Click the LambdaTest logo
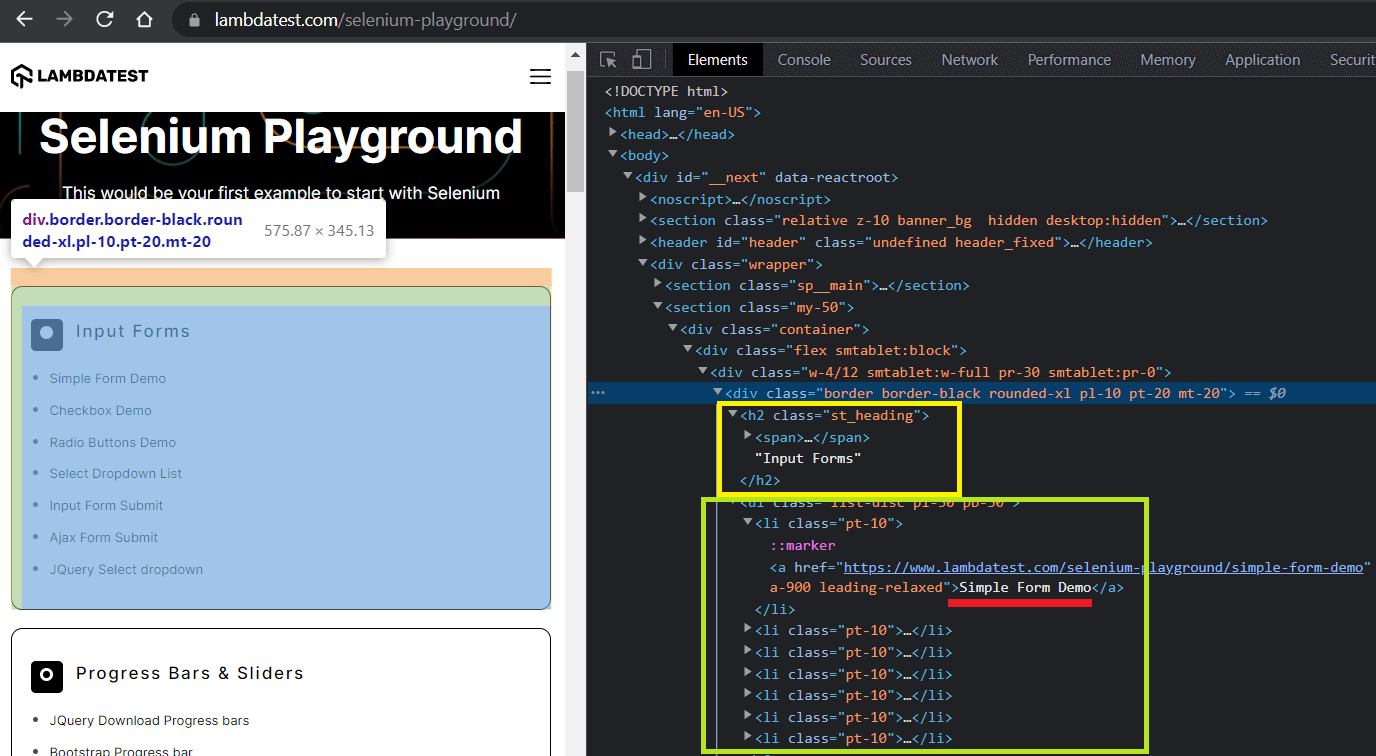Image resolution: width=1376 pixels, height=756 pixels. click(x=79, y=75)
